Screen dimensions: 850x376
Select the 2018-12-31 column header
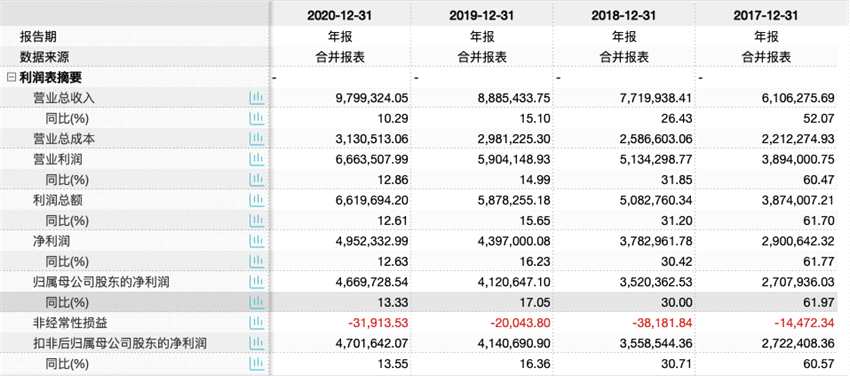click(x=623, y=16)
